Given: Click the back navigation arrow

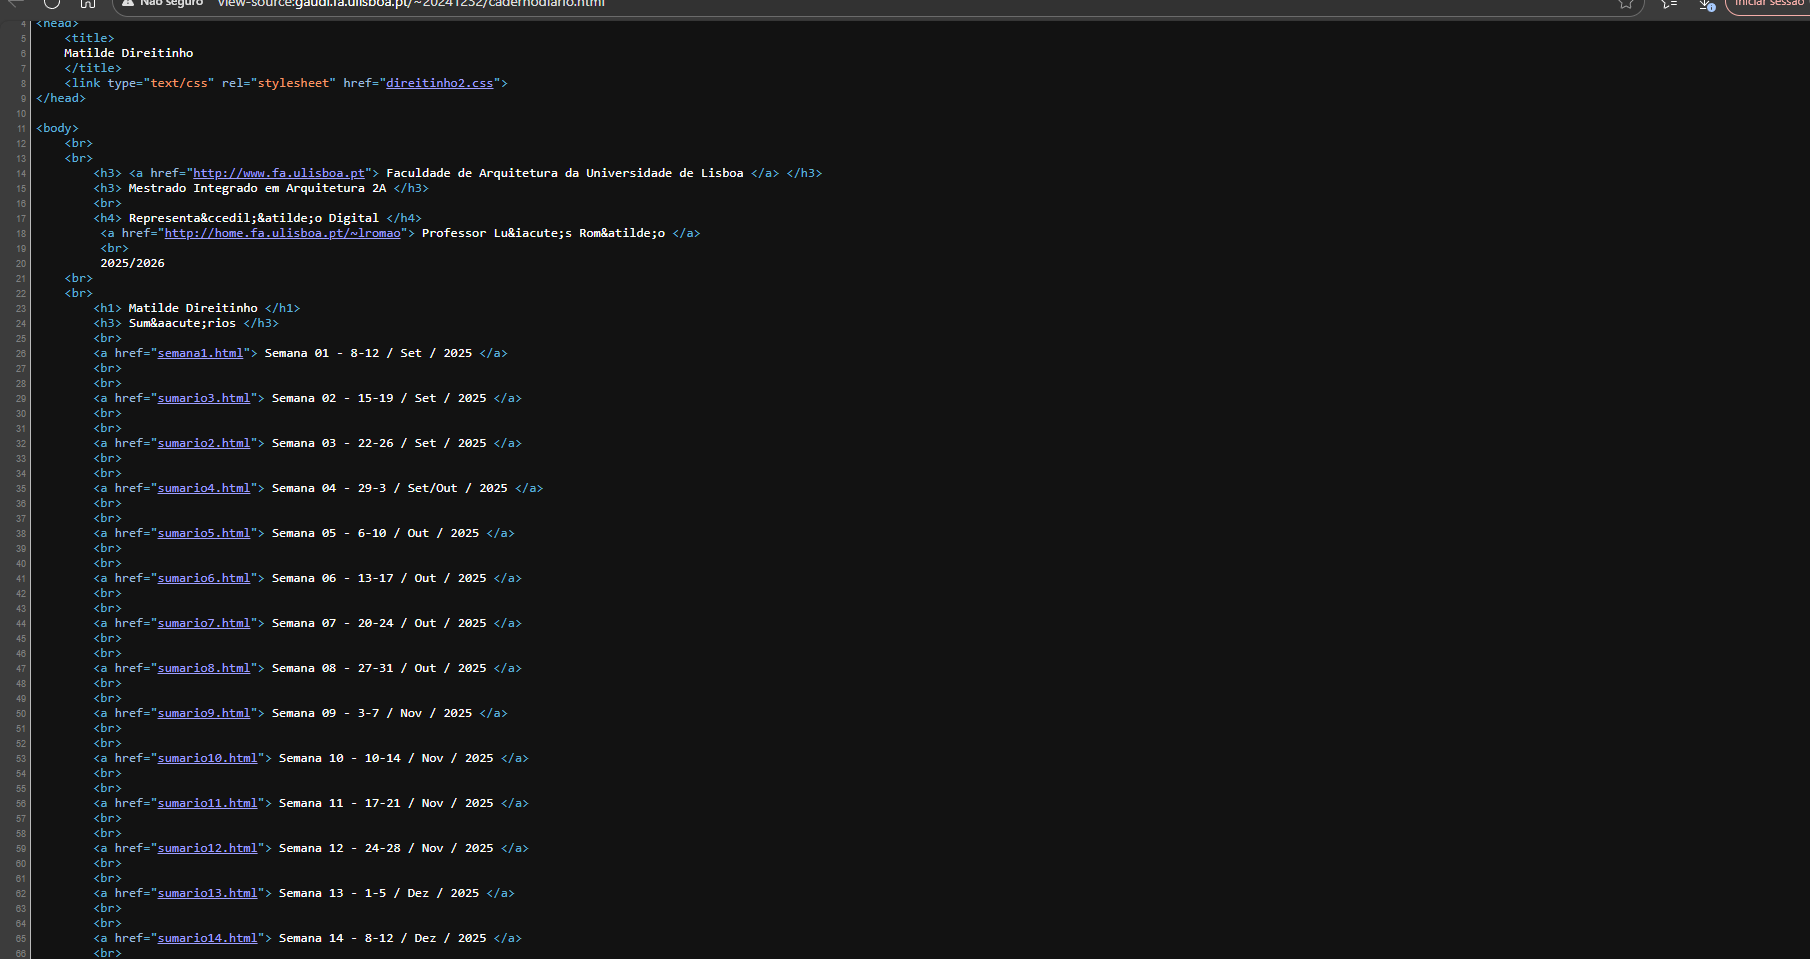Looking at the screenshot, I should (x=16, y=3).
